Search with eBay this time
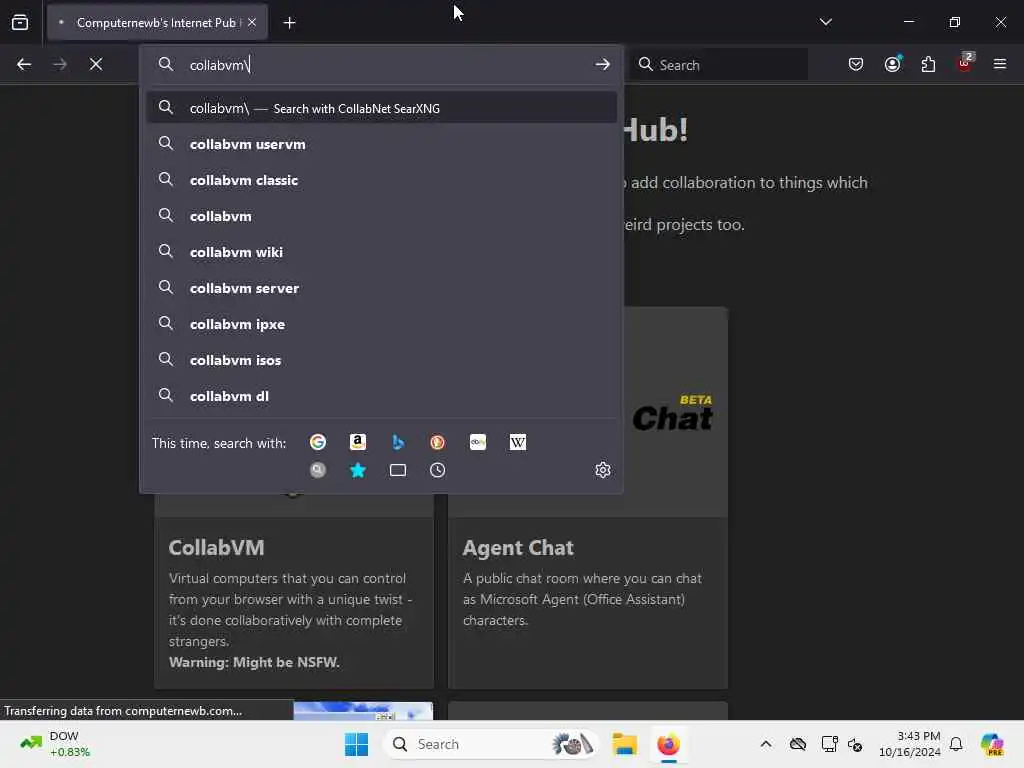The height and width of the screenshot is (768, 1024). pos(478,442)
